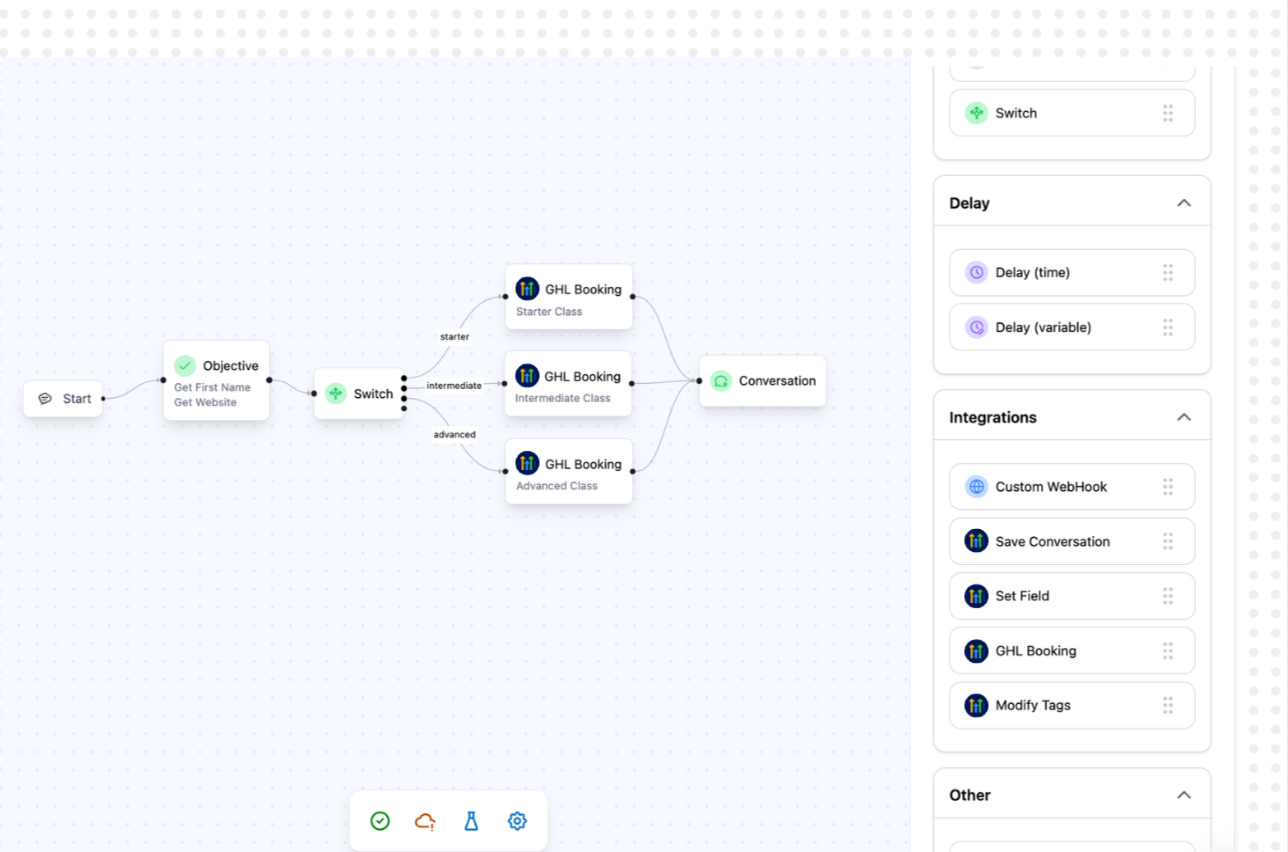1288x852 pixels.
Task: Click the Modify Tags GHL icon
Action: pos(976,705)
